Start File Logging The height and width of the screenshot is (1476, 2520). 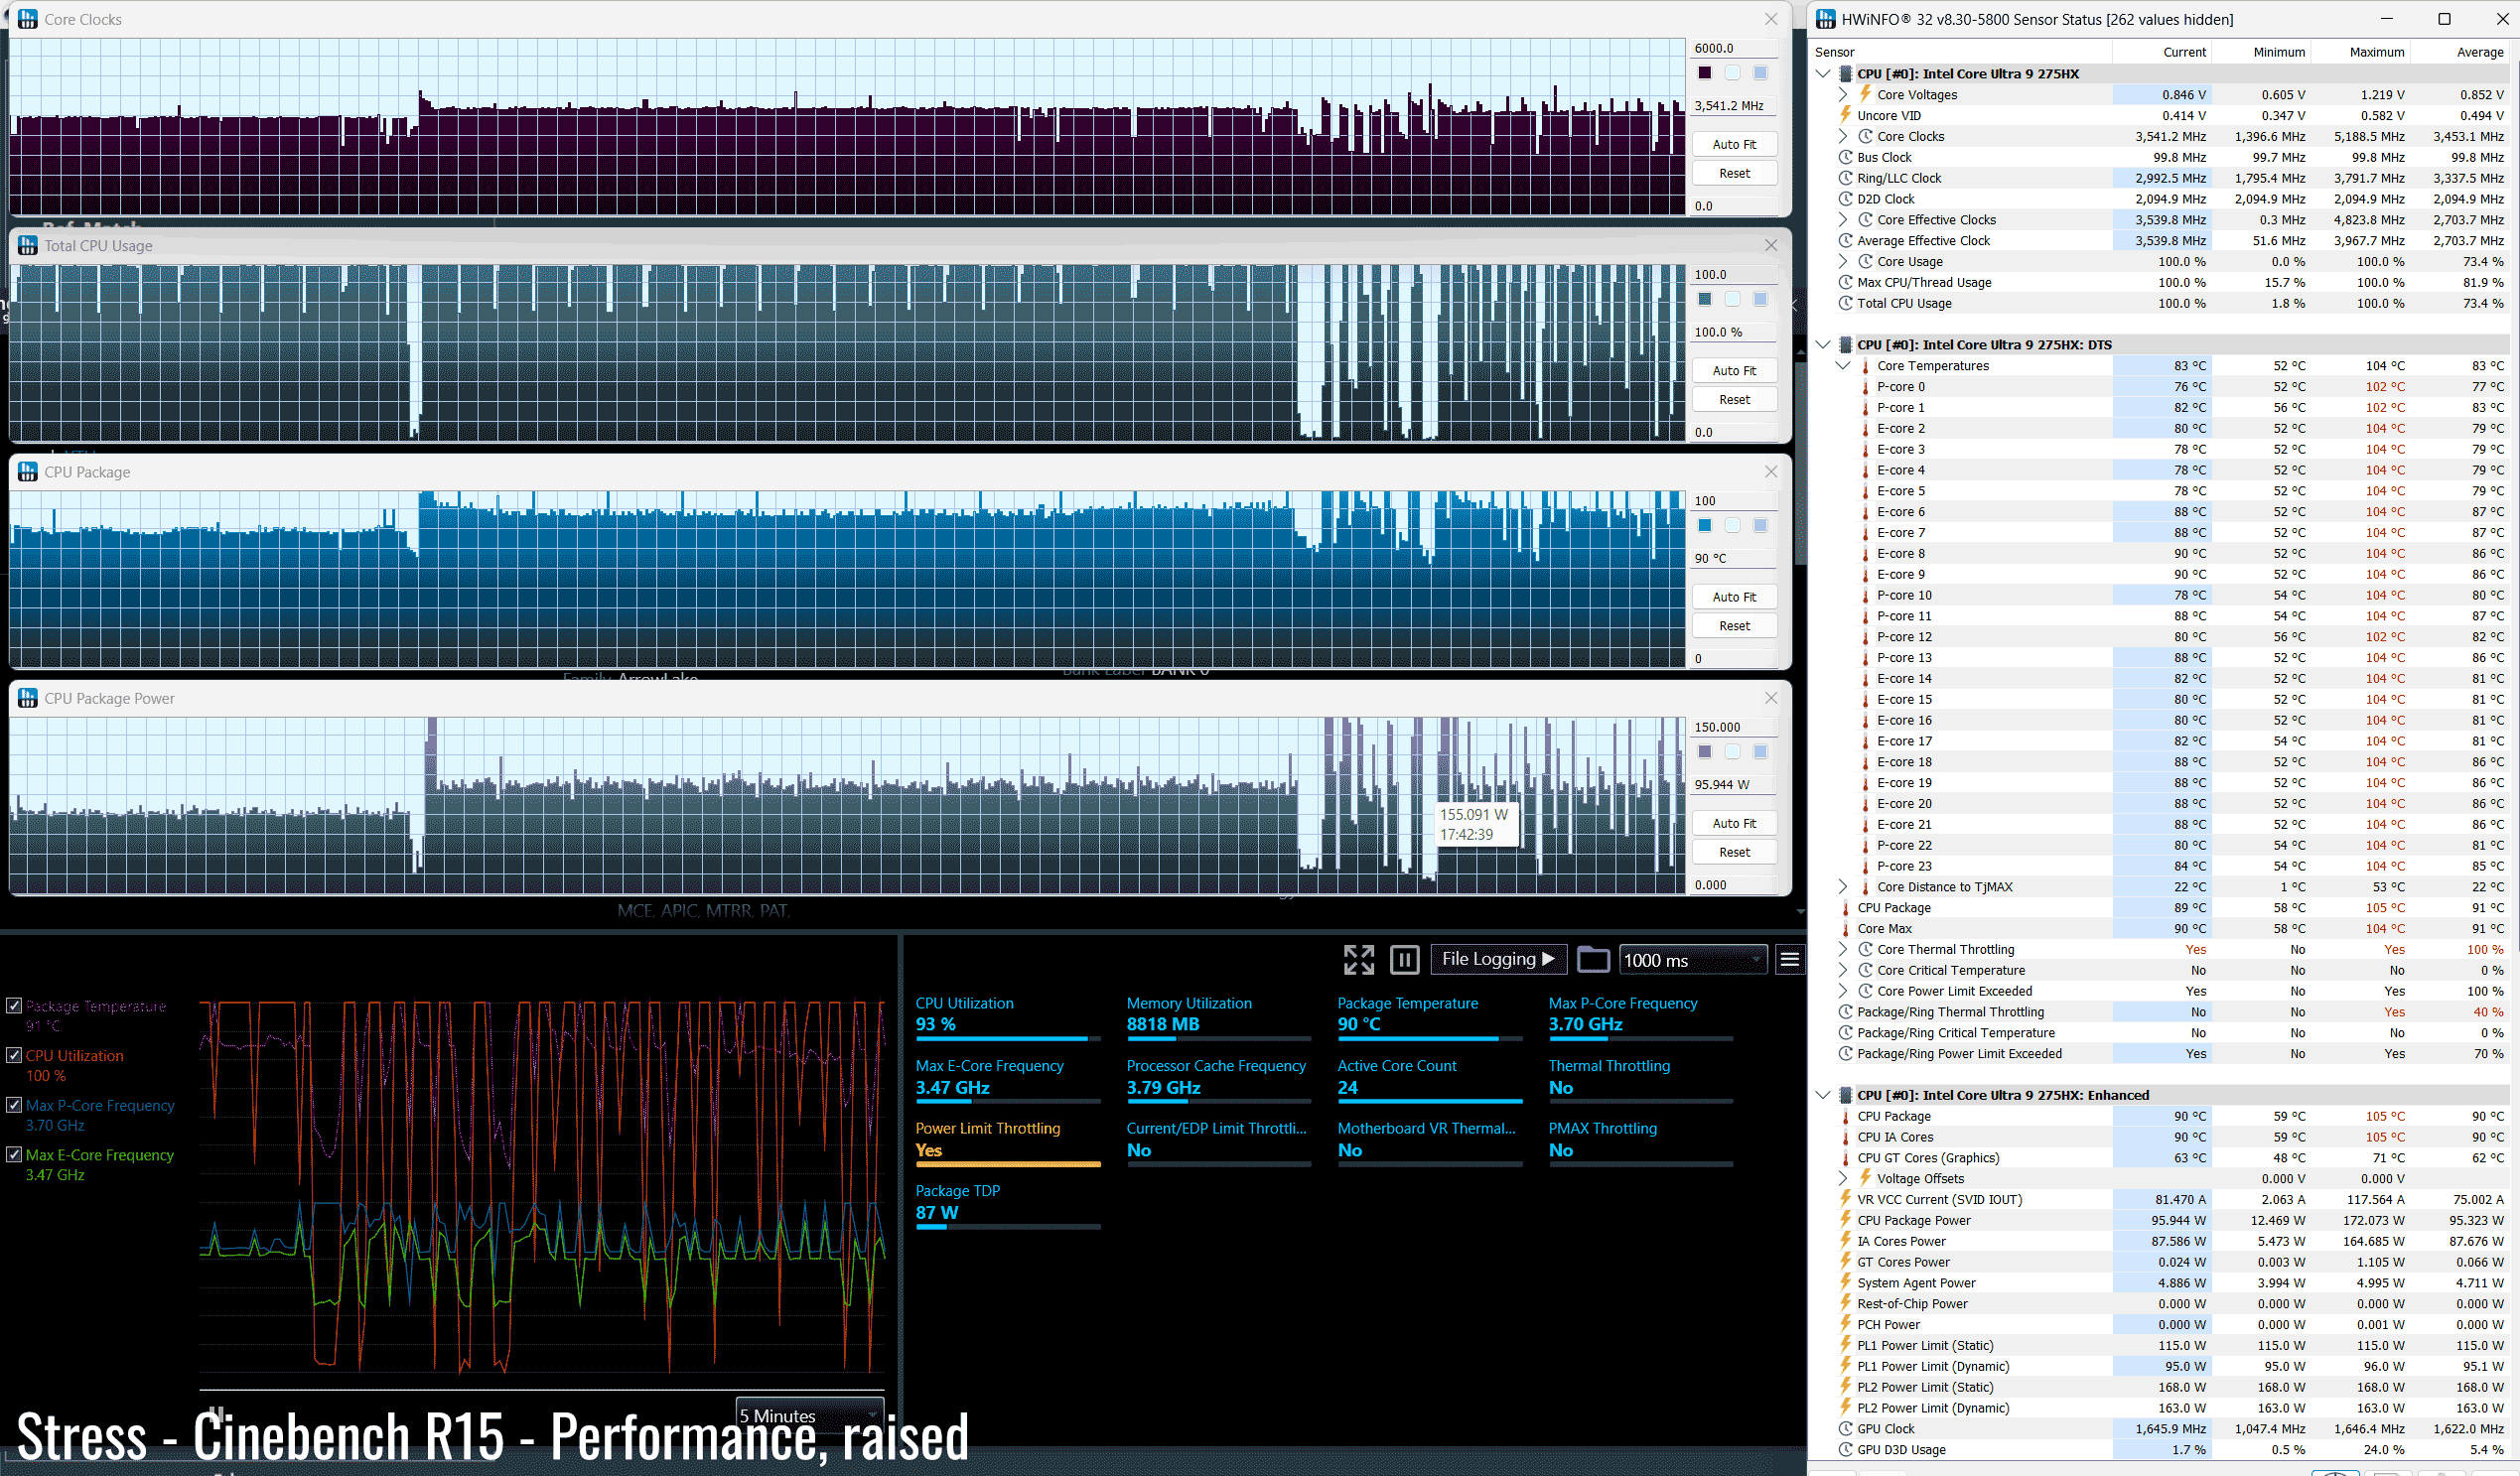(x=1497, y=959)
